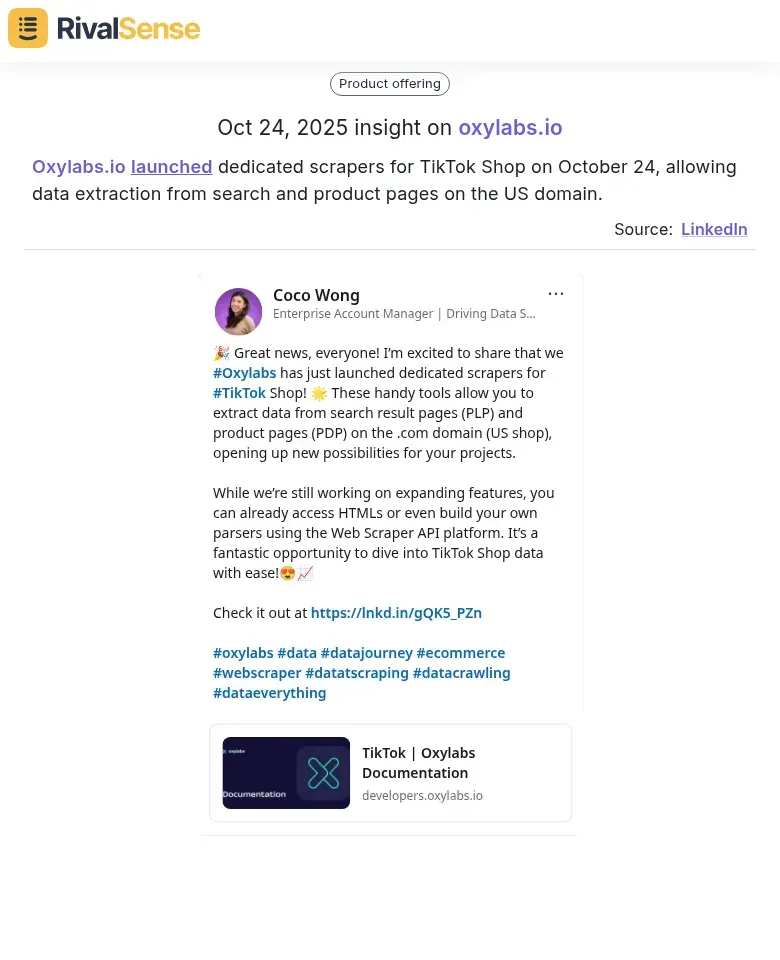Click the Oxylabs Documentation preview thumbnail
Image resolution: width=780 pixels, height=960 pixels.
point(286,773)
